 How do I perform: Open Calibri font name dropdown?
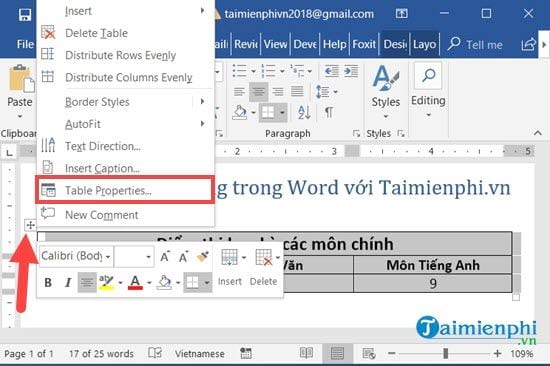[x=76, y=256]
